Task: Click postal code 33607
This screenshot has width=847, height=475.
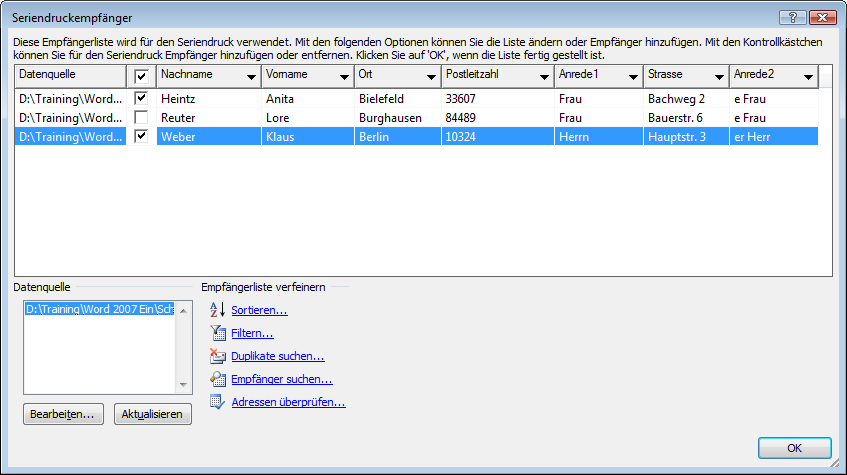Action: [498, 98]
